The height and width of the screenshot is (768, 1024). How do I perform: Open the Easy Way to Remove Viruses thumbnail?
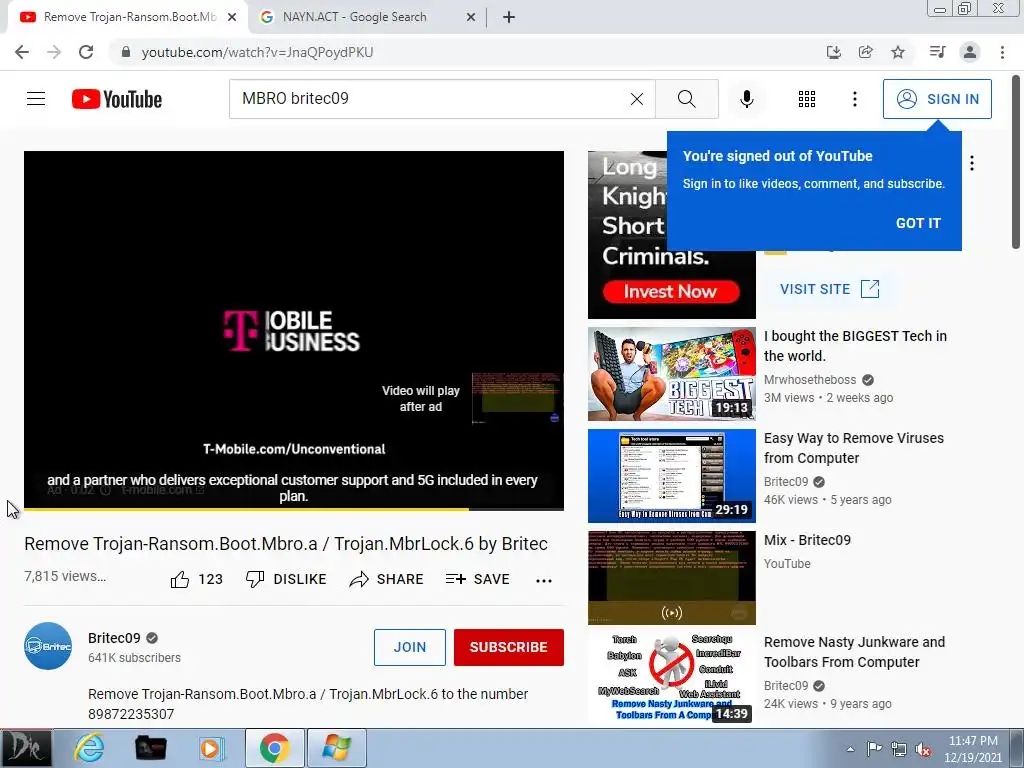click(x=671, y=475)
